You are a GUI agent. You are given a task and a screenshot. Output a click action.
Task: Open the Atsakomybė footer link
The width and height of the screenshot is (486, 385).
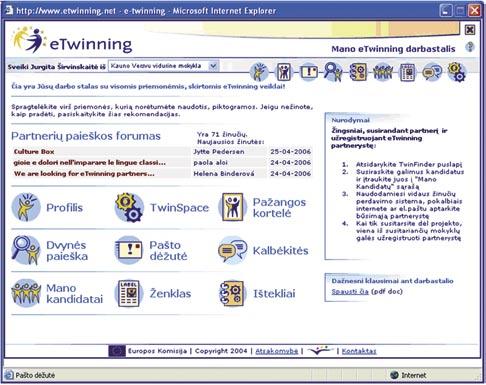tap(277, 351)
